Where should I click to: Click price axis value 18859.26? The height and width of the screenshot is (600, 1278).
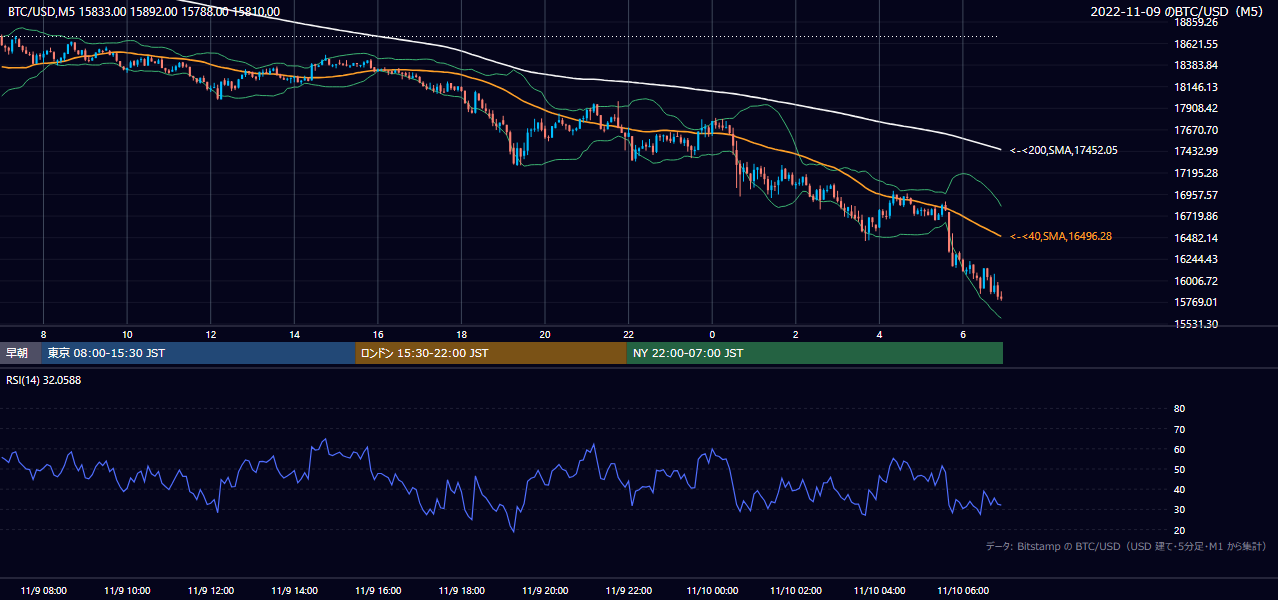click(1195, 22)
